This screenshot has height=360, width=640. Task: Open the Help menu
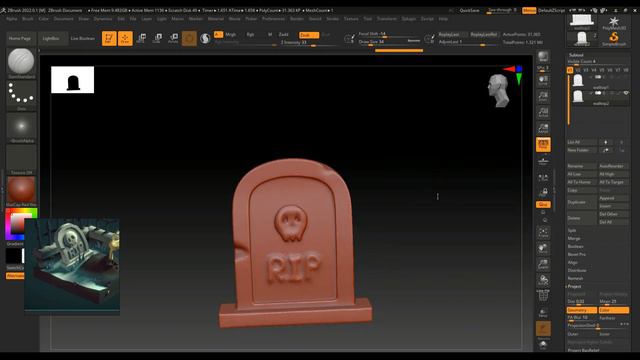443,19
